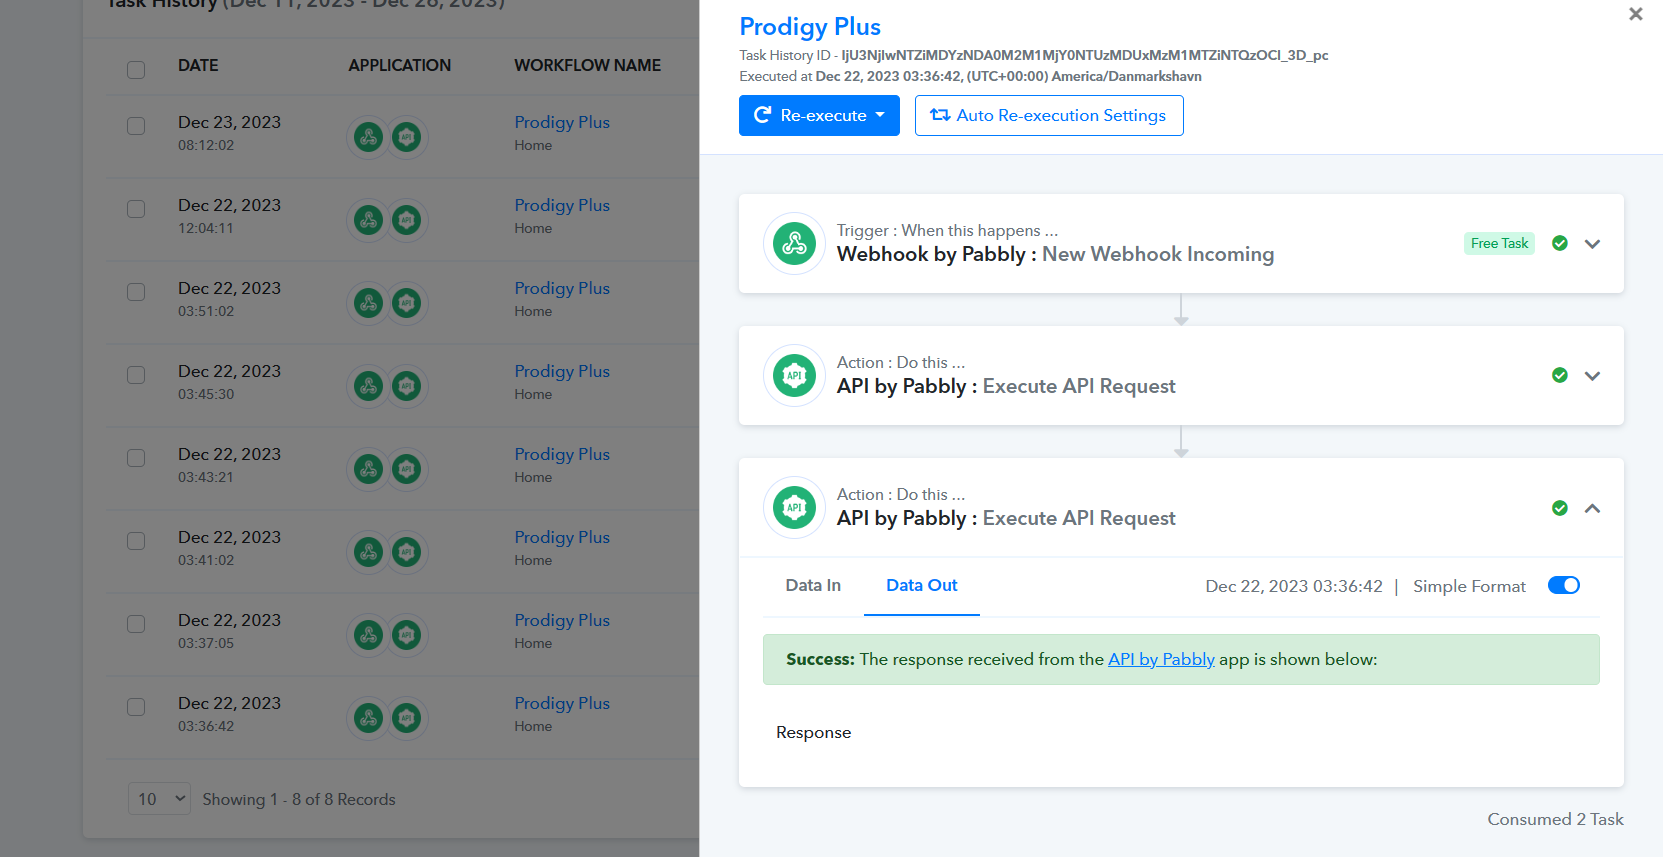Screen dimensions: 1663x857
Task: Close the Prodigy Plus task details panel
Action: [x=1636, y=14]
